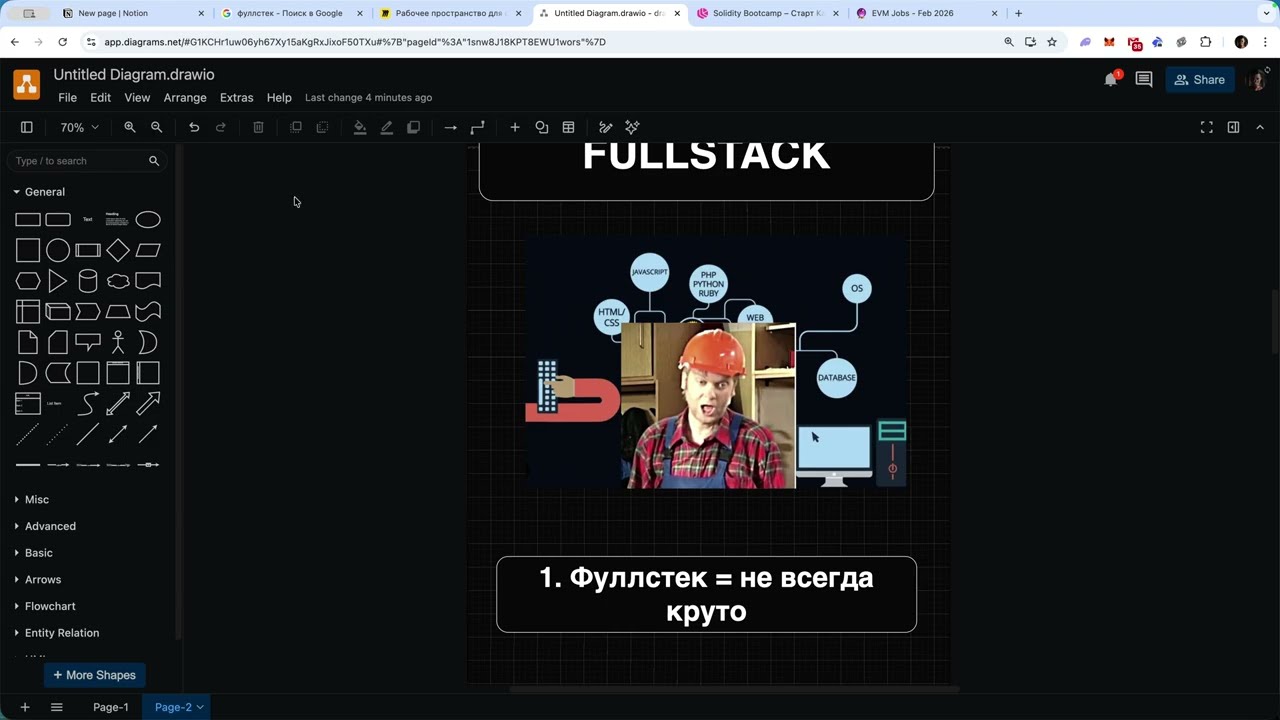Select the triangle shape in General palette
Image resolution: width=1280 pixels, height=720 pixels.
58,281
